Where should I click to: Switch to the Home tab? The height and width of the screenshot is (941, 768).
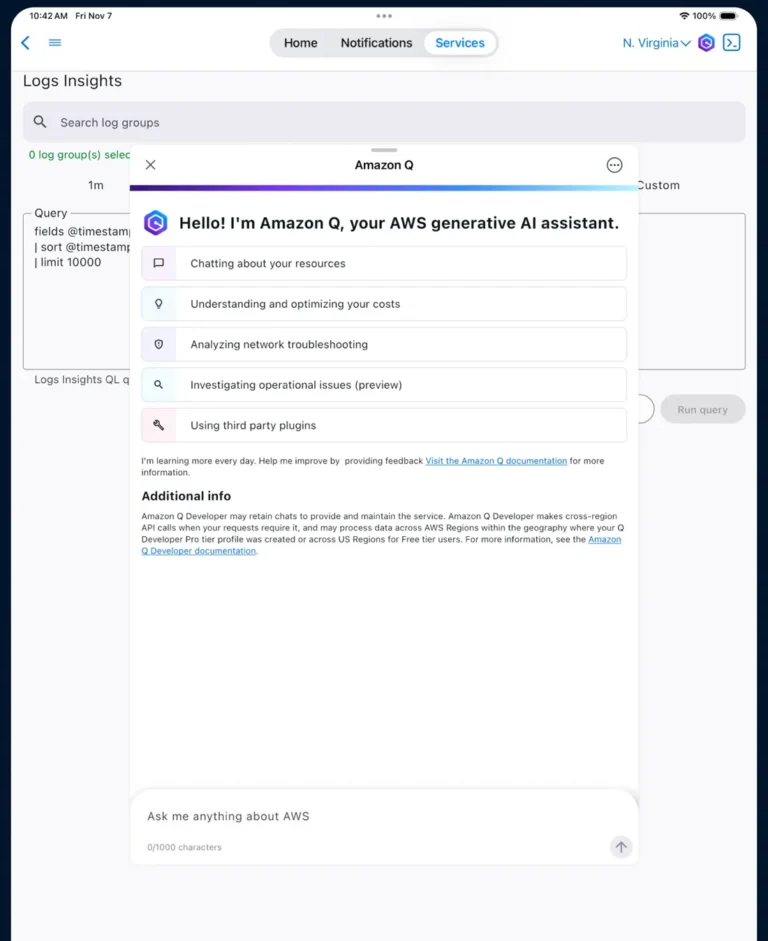(301, 43)
